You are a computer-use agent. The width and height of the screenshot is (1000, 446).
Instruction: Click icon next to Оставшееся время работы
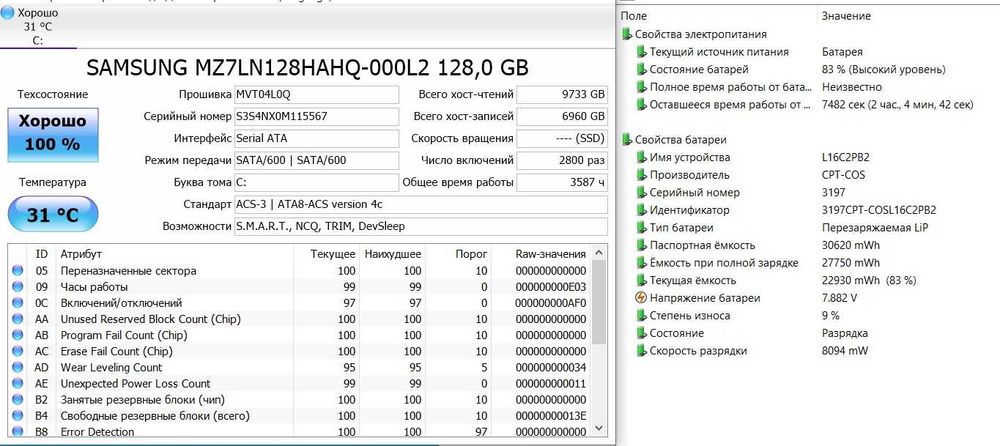642,105
